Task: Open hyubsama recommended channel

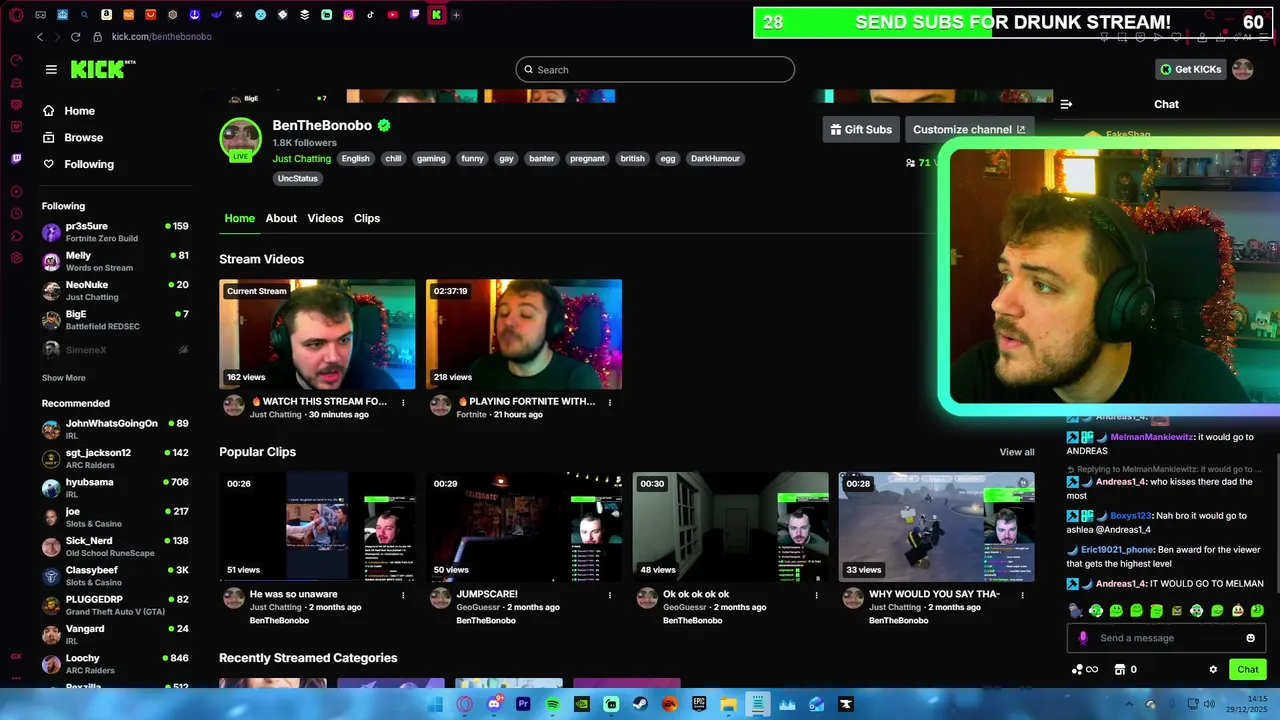Action: point(115,488)
